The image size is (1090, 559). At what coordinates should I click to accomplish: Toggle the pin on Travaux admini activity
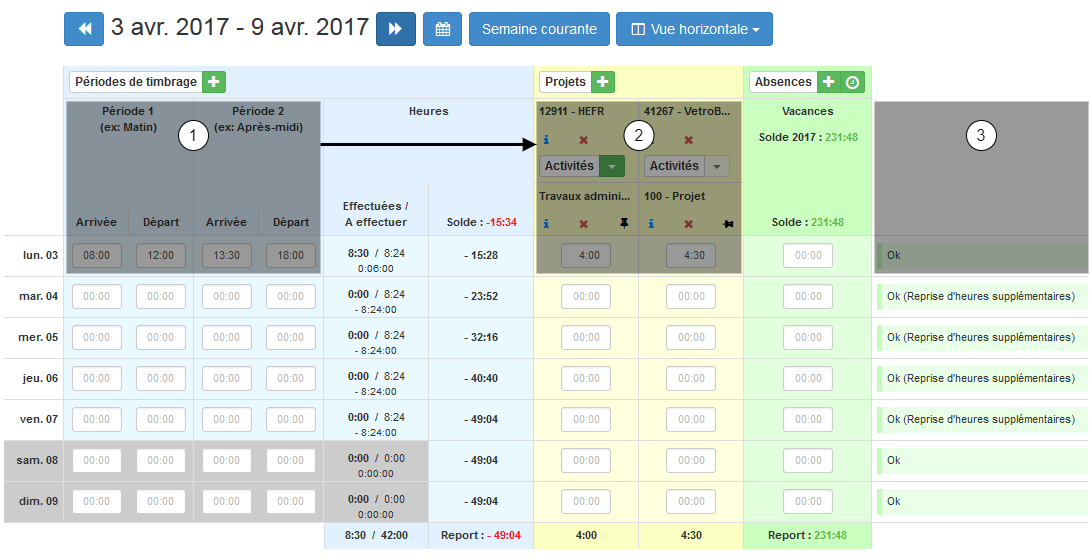(x=625, y=224)
